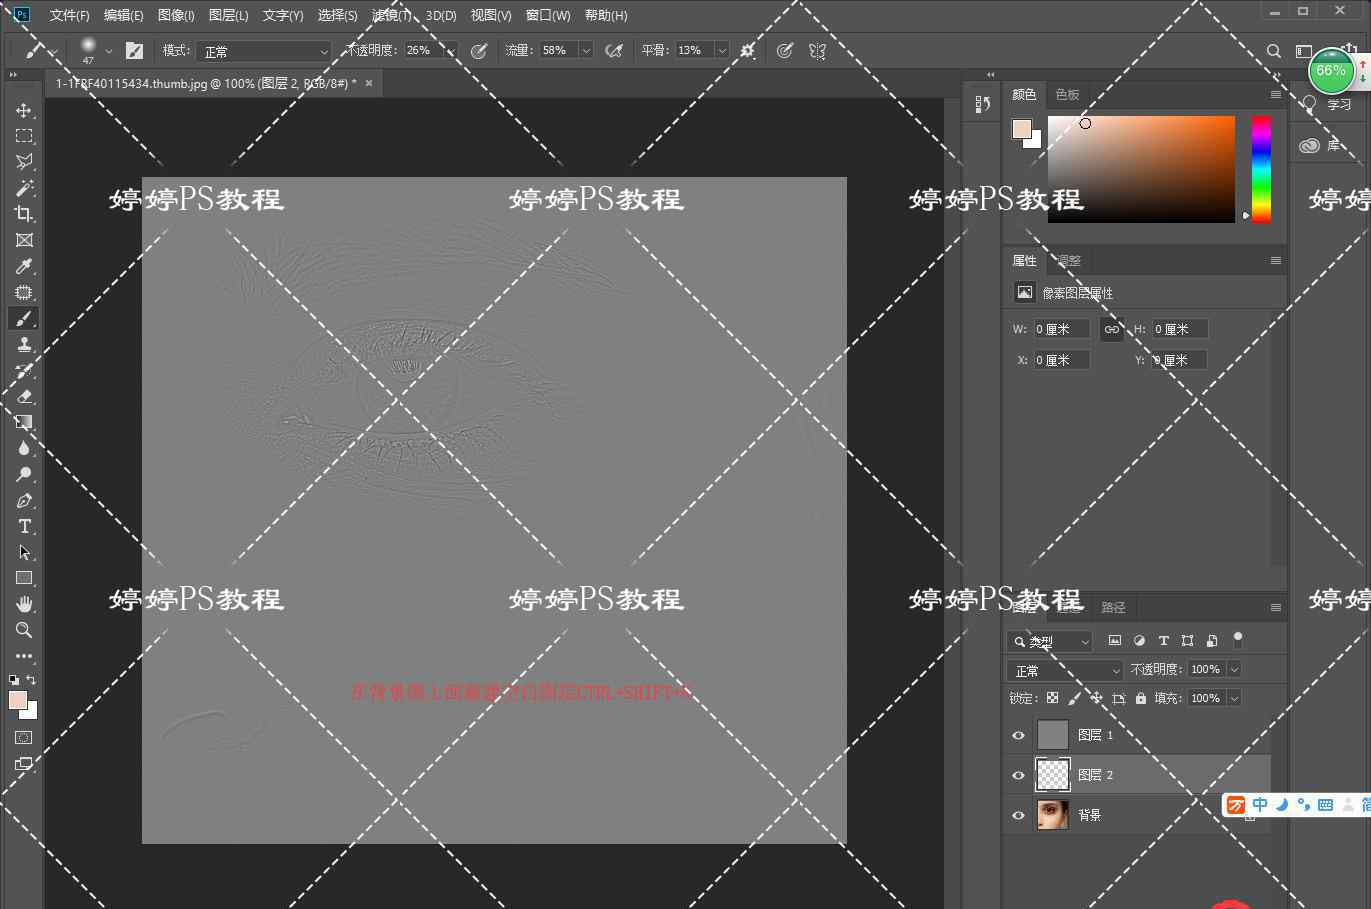The height and width of the screenshot is (909, 1371).
Task: Select the Crop tool
Action: point(24,214)
